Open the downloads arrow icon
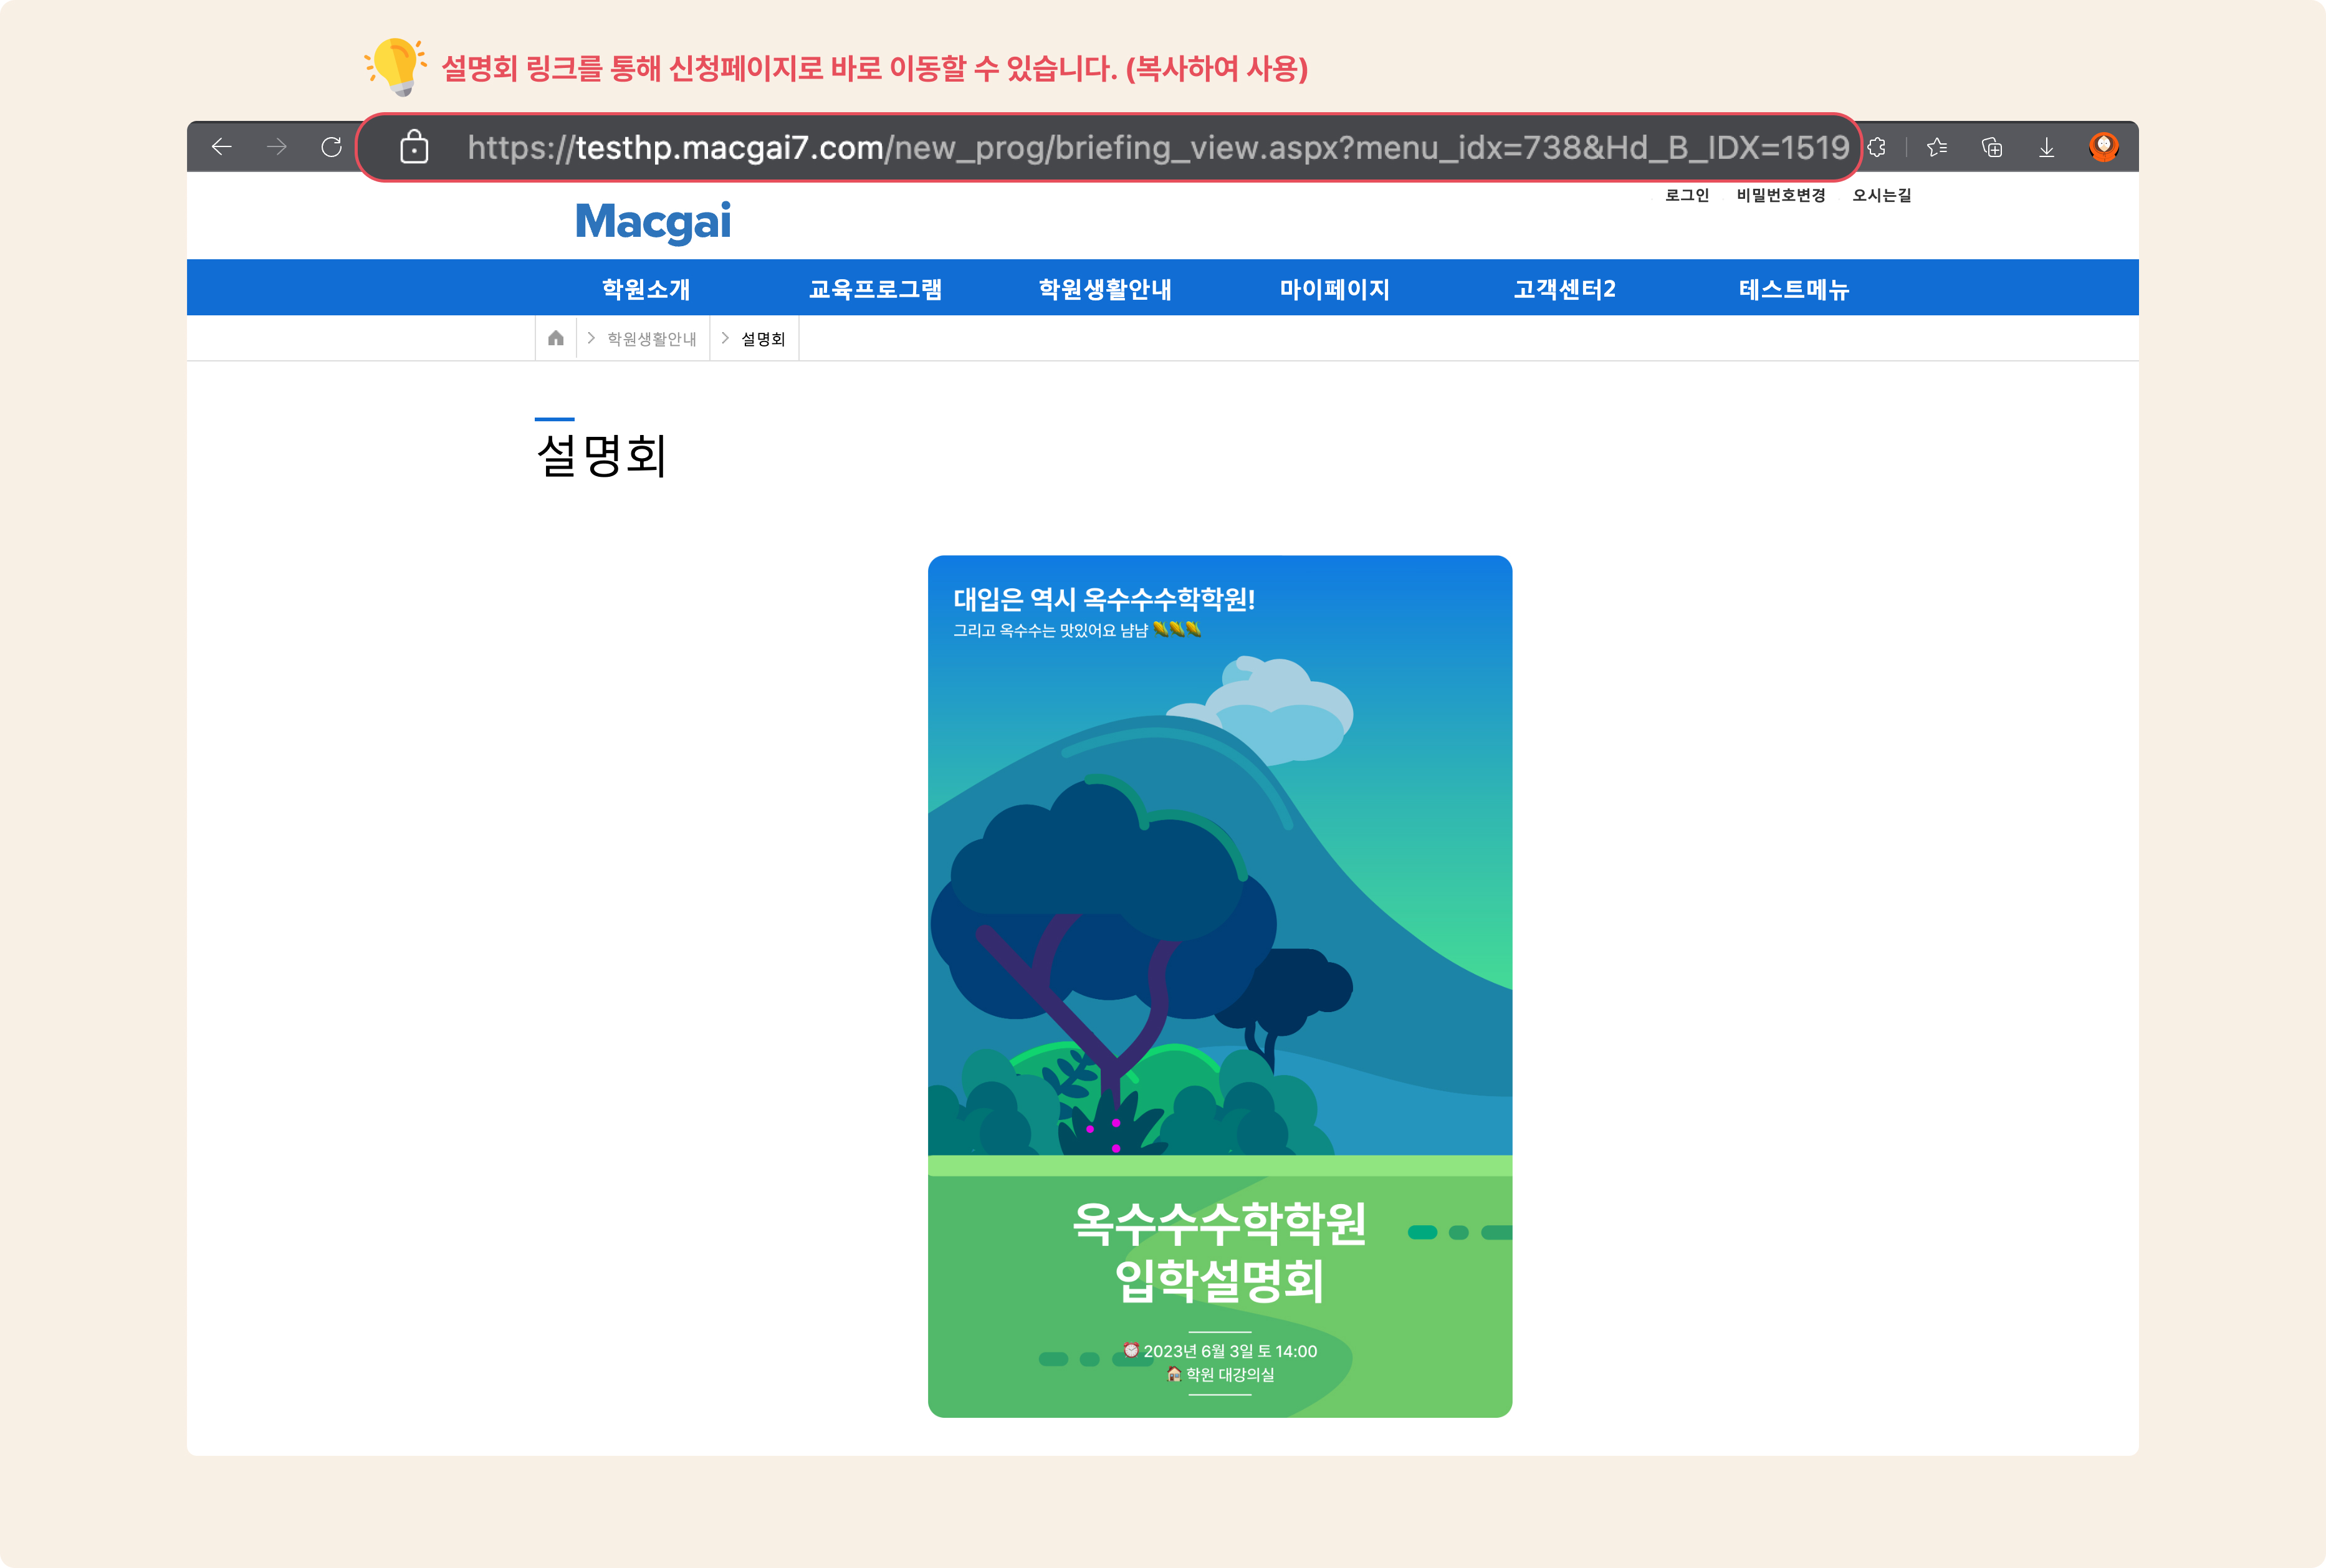Viewport: 2326px width, 1568px height. [2047, 148]
